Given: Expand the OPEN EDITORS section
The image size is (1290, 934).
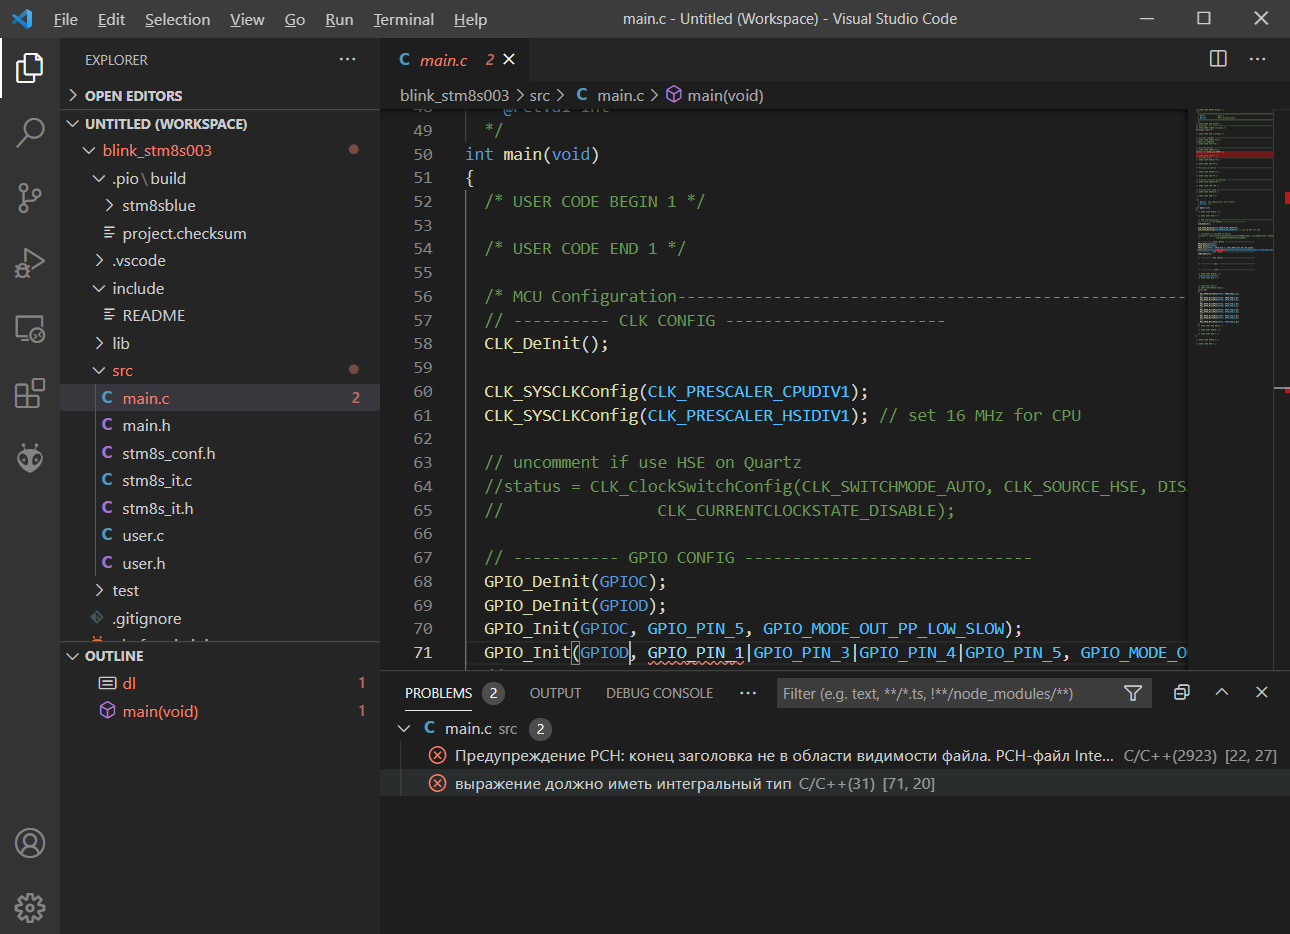Looking at the screenshot, I should pos(133,96).
